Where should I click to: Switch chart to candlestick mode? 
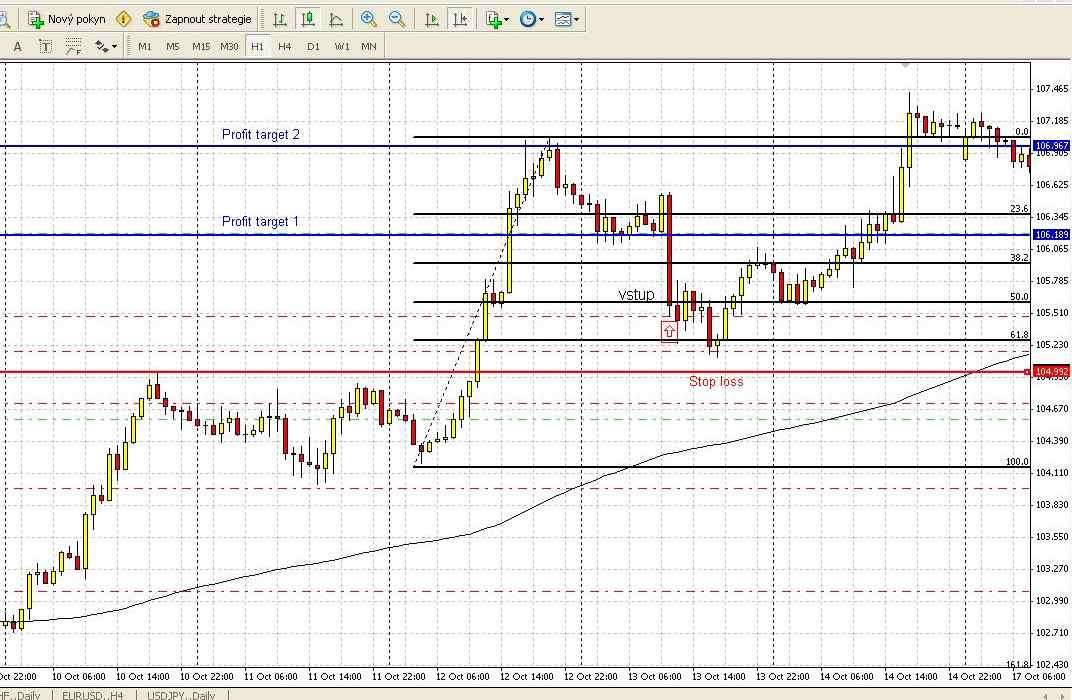coord(308,19)
